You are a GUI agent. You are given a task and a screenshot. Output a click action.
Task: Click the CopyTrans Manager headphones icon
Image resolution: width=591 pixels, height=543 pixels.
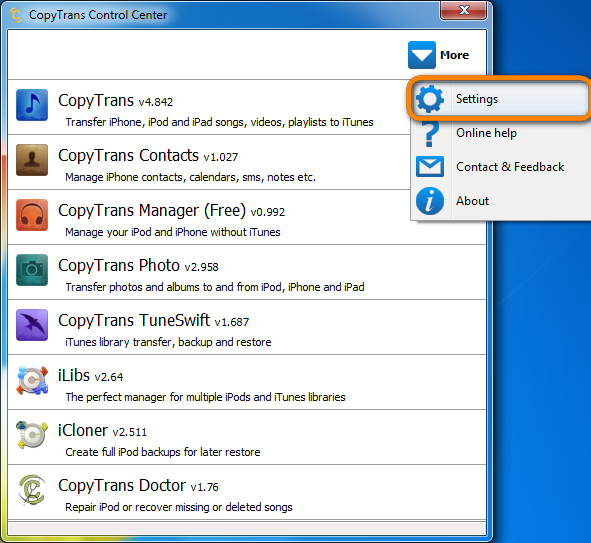32,215
